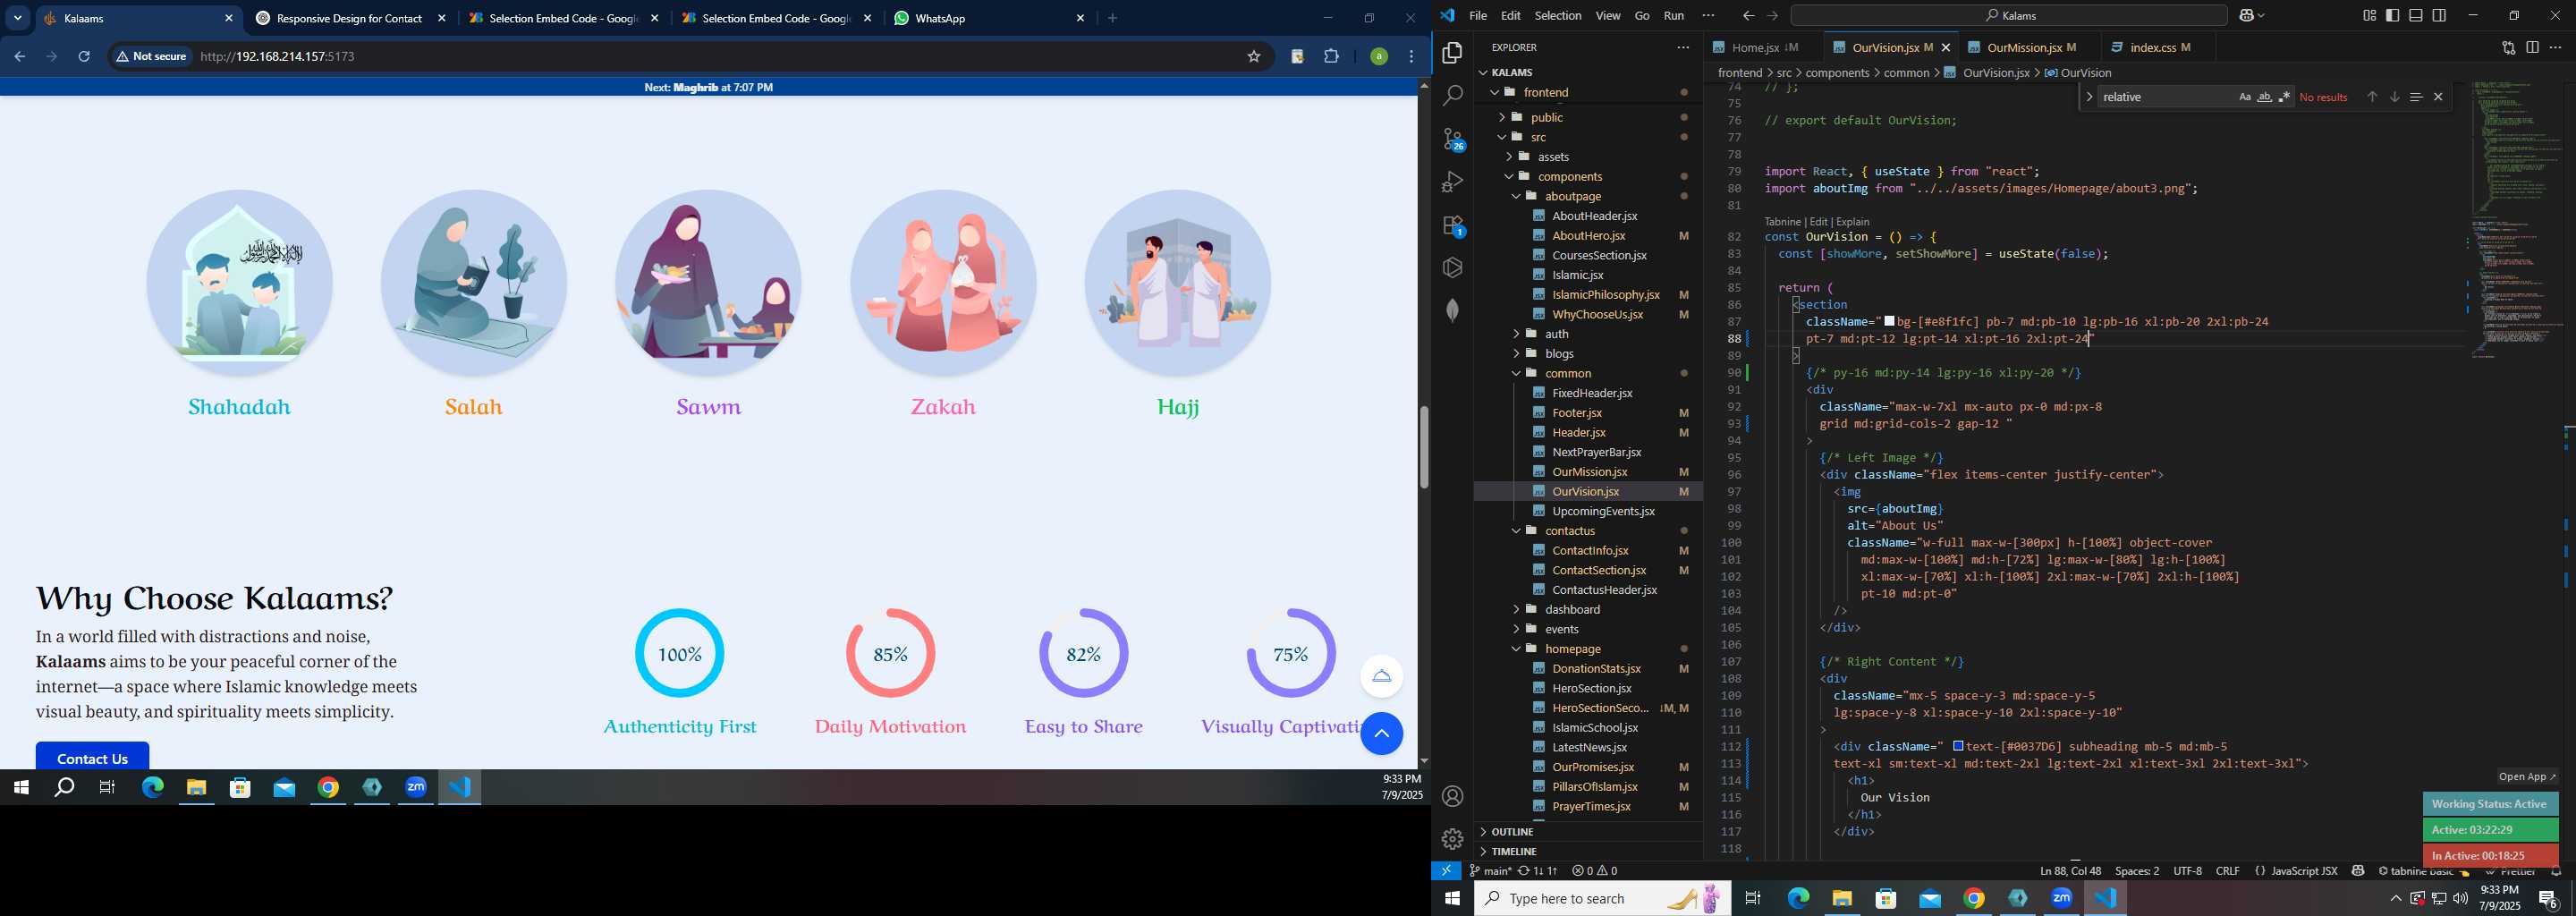
Task: Open the Accounts icon in activity bar
Action: click(x=1453, y=796)
